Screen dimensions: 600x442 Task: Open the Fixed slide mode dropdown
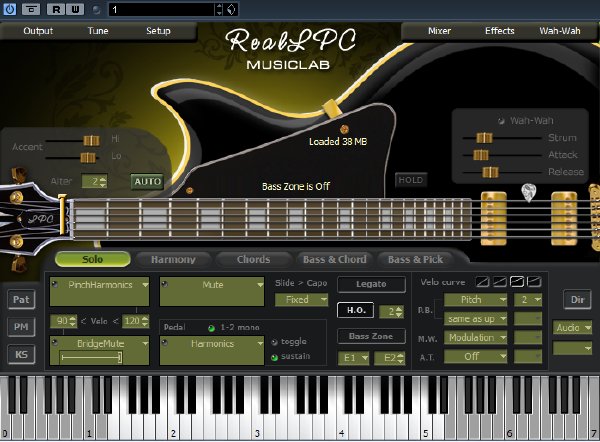point(302,300)
